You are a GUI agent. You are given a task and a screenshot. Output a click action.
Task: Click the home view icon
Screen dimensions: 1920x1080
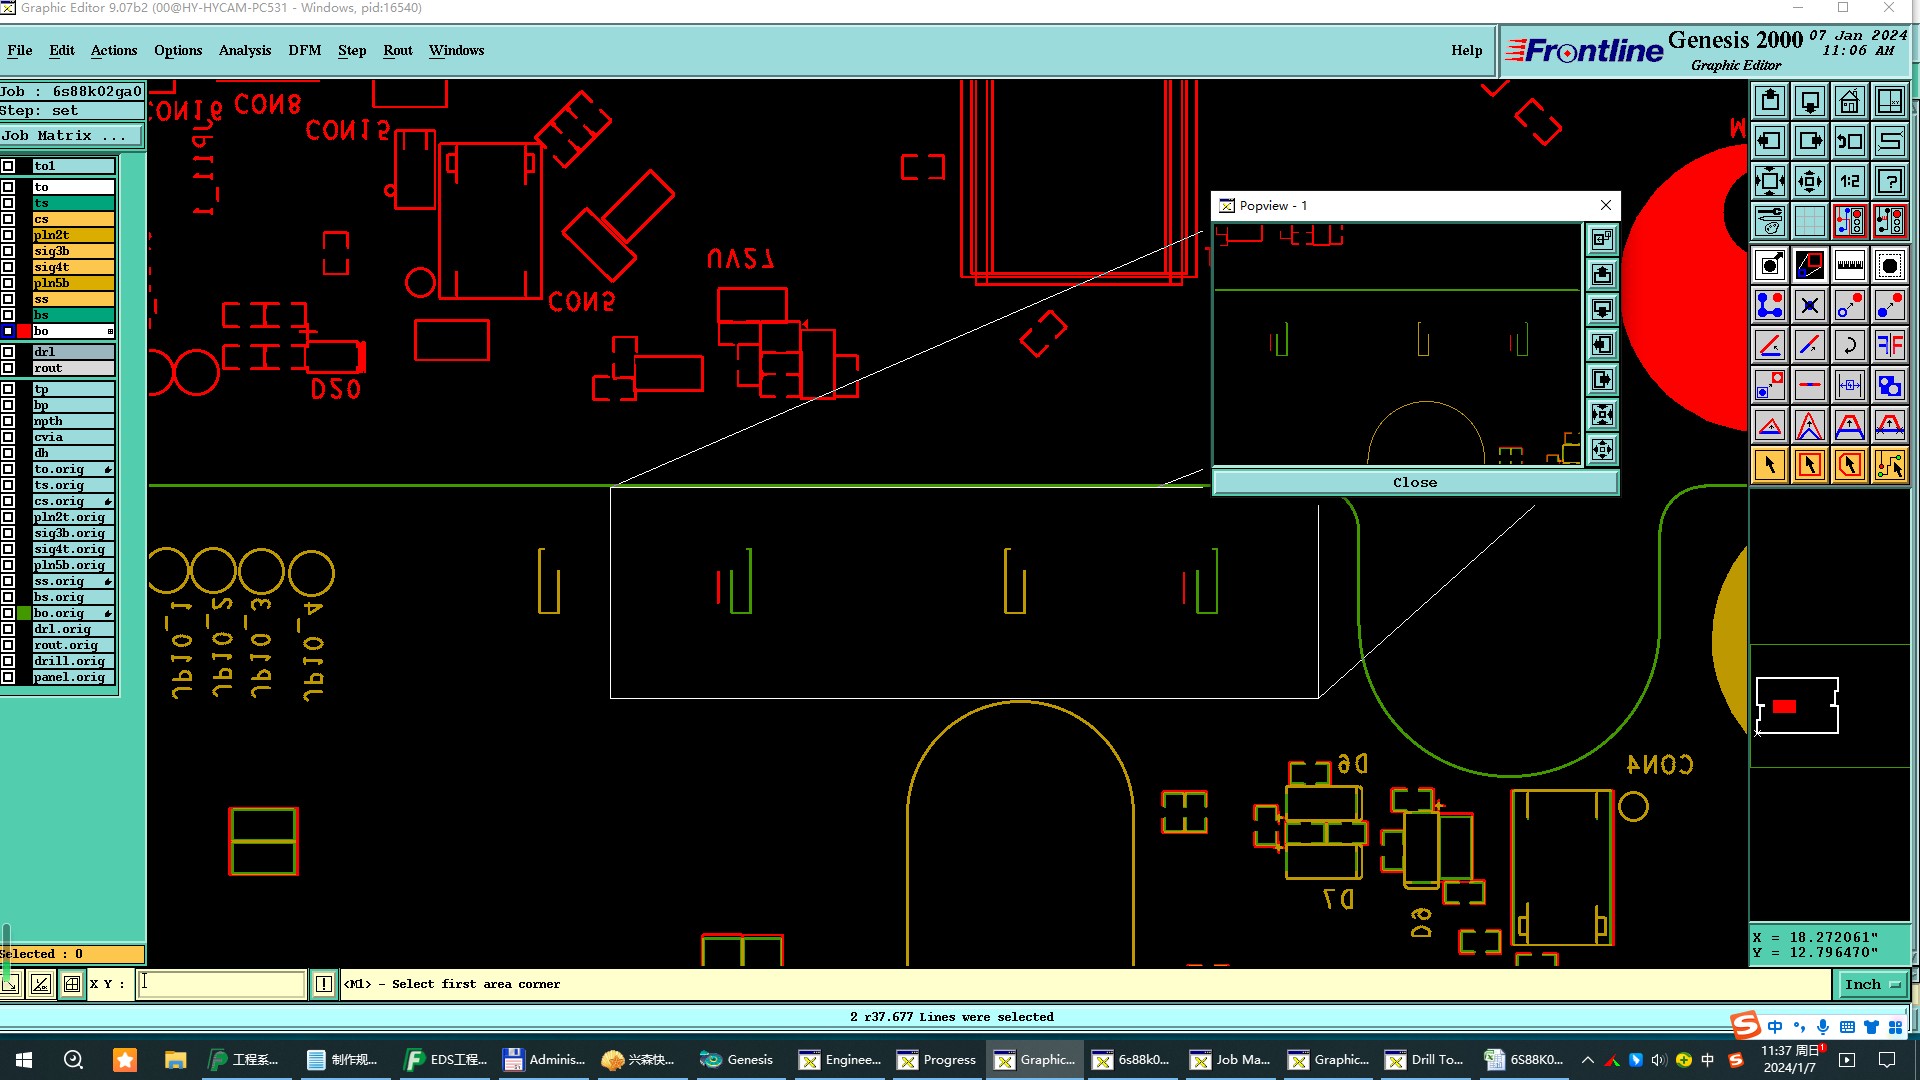1849,101
